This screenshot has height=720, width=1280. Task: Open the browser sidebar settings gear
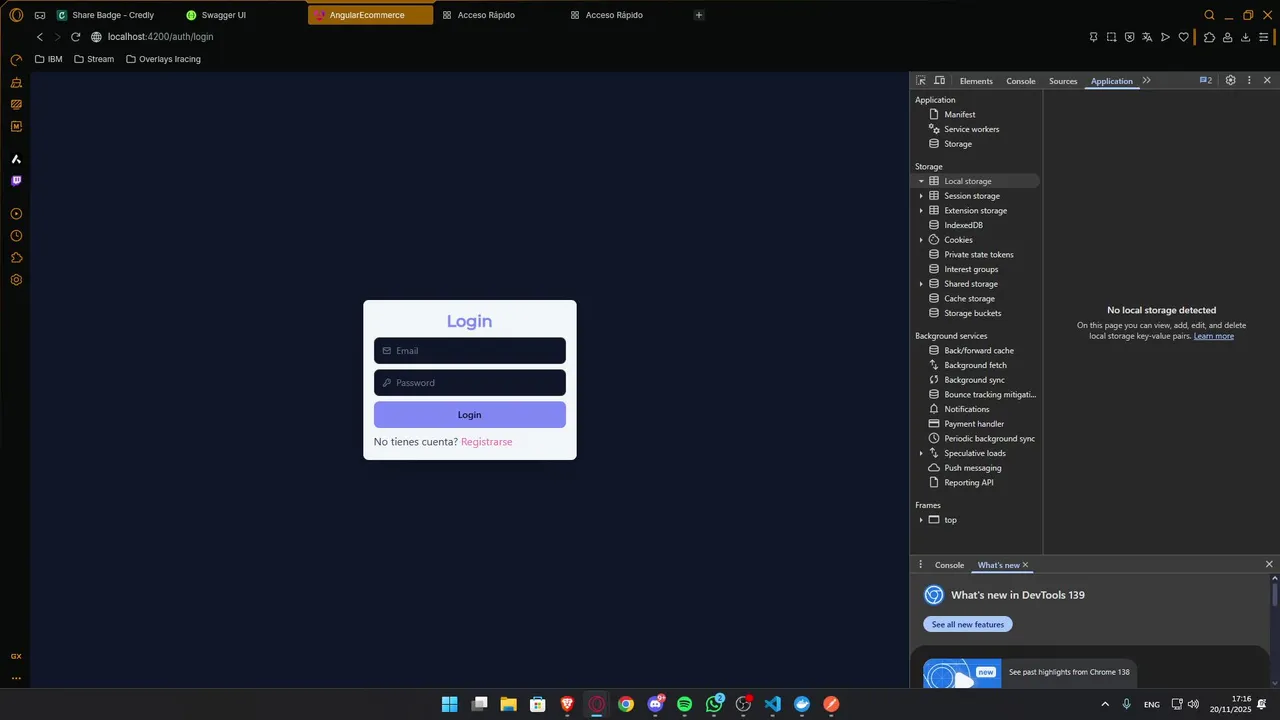[x=16, y=280]
